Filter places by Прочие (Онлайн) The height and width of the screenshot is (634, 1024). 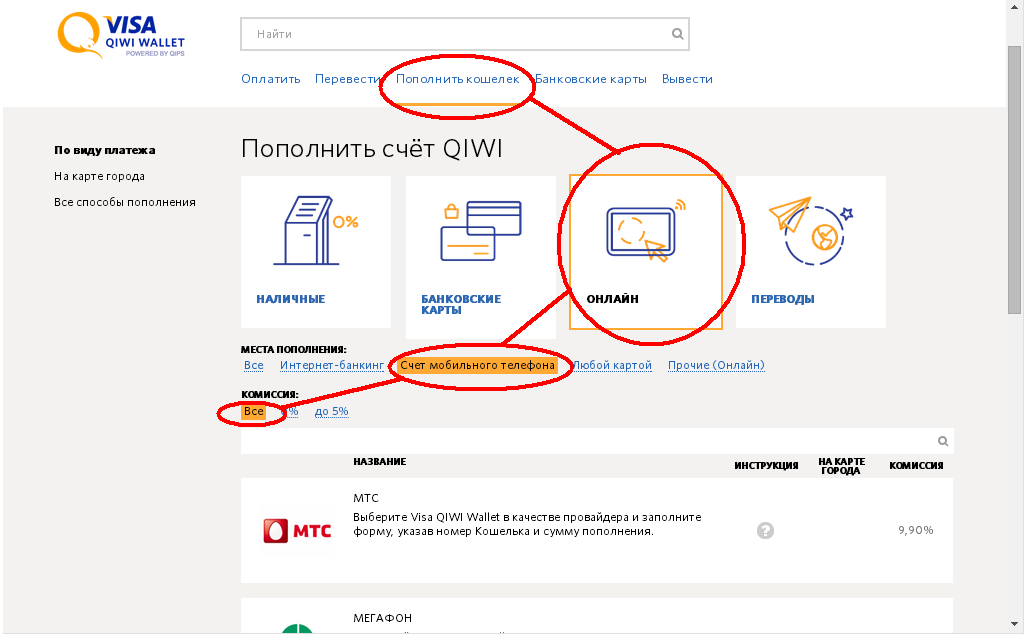pos(716,366)
